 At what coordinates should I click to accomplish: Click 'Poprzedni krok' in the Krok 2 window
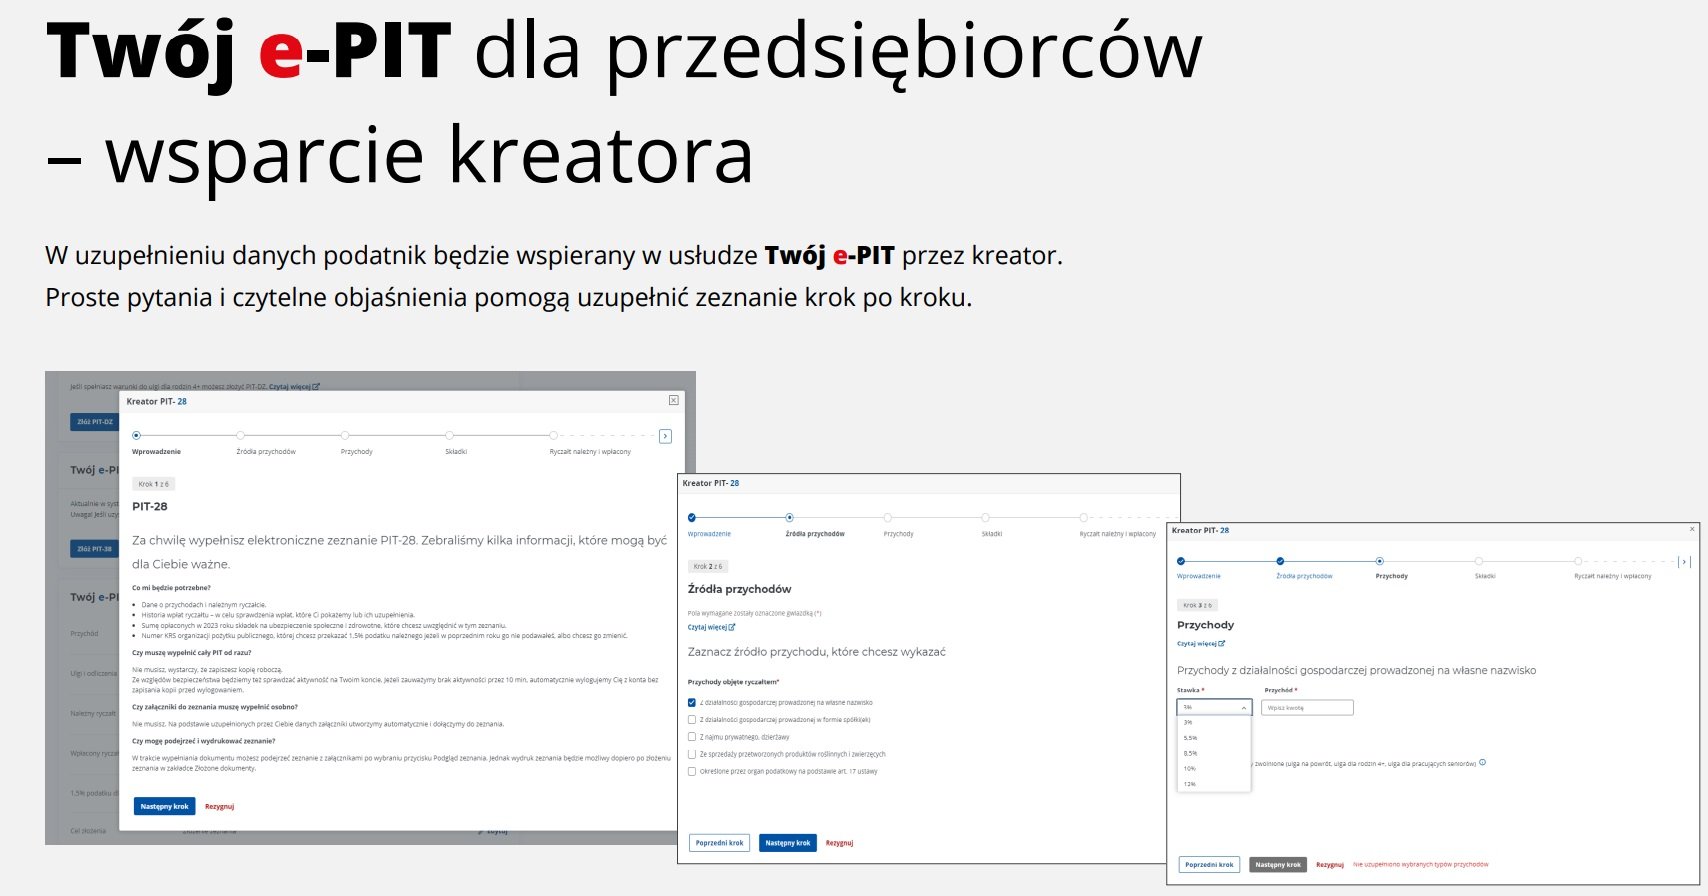(x=719, y=843)
